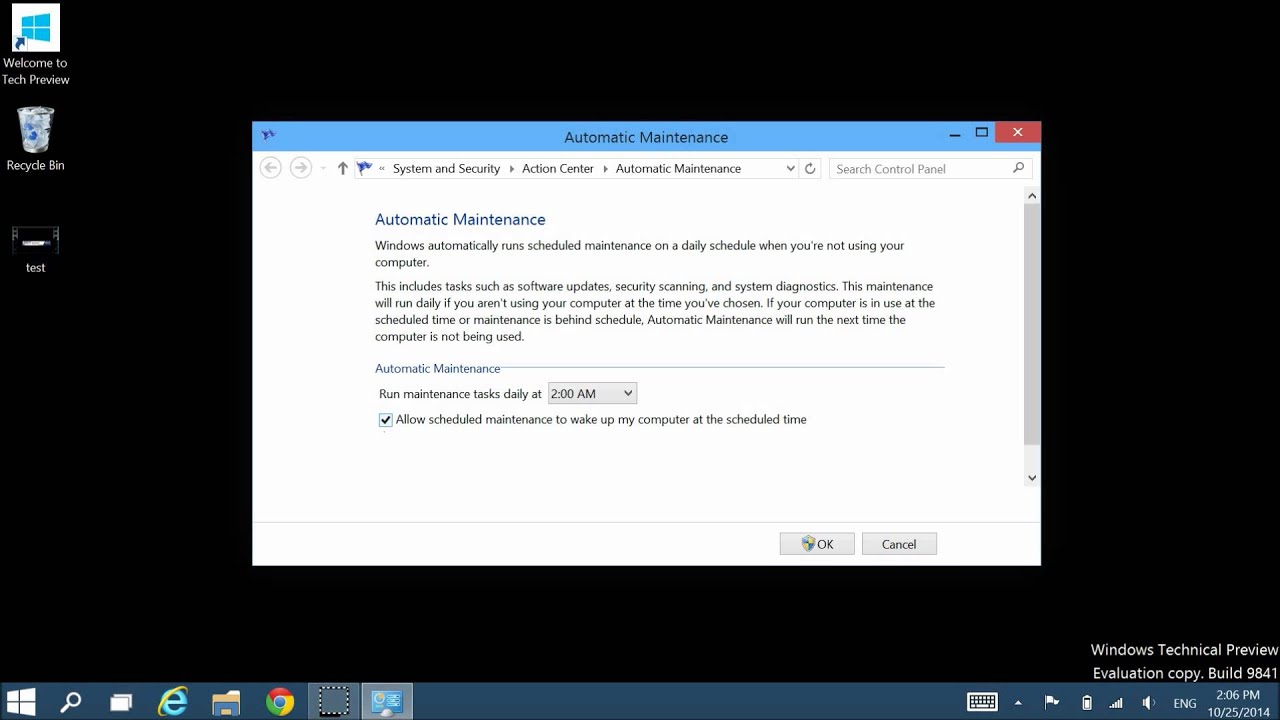Refresh the Control Panel page

(x=811, y=169)
